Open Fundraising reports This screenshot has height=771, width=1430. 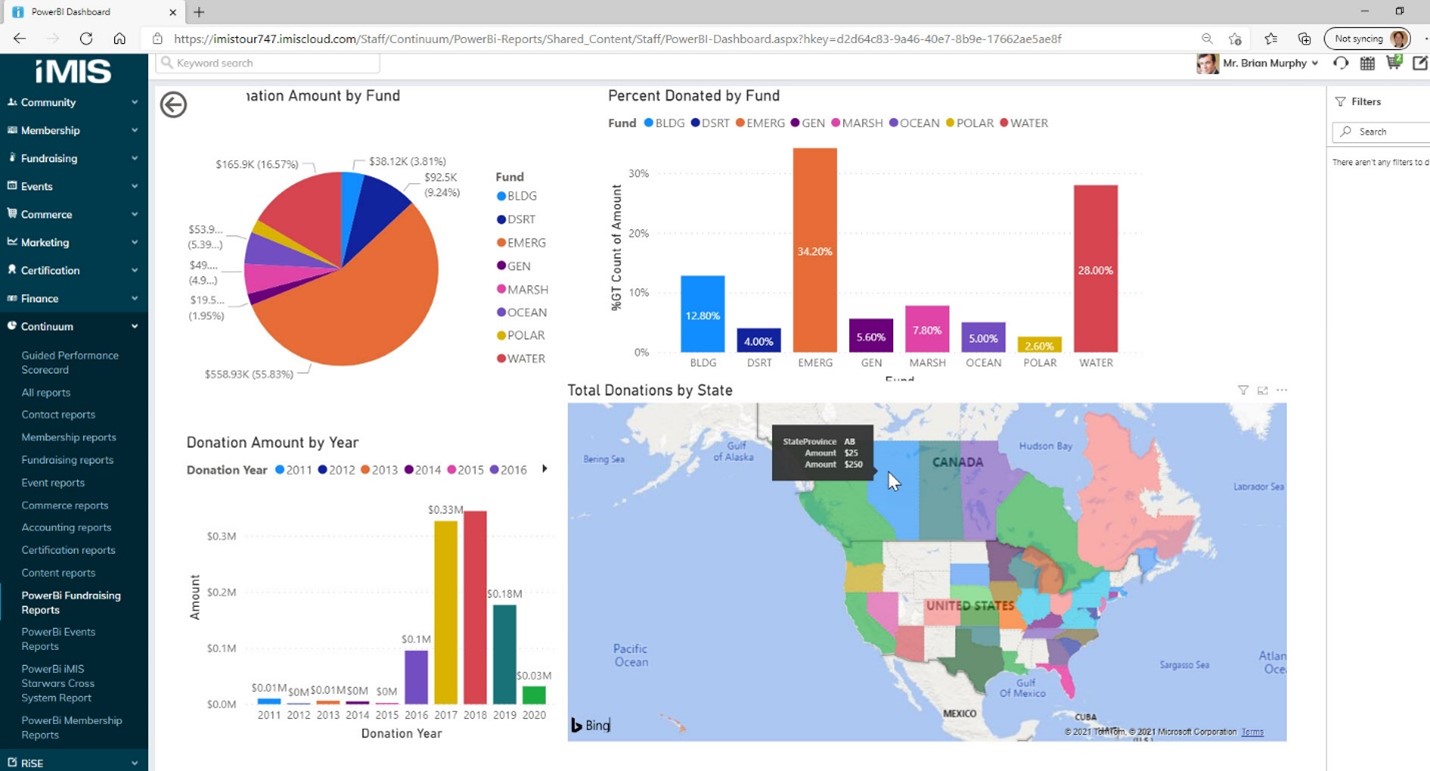coord(67,460)
